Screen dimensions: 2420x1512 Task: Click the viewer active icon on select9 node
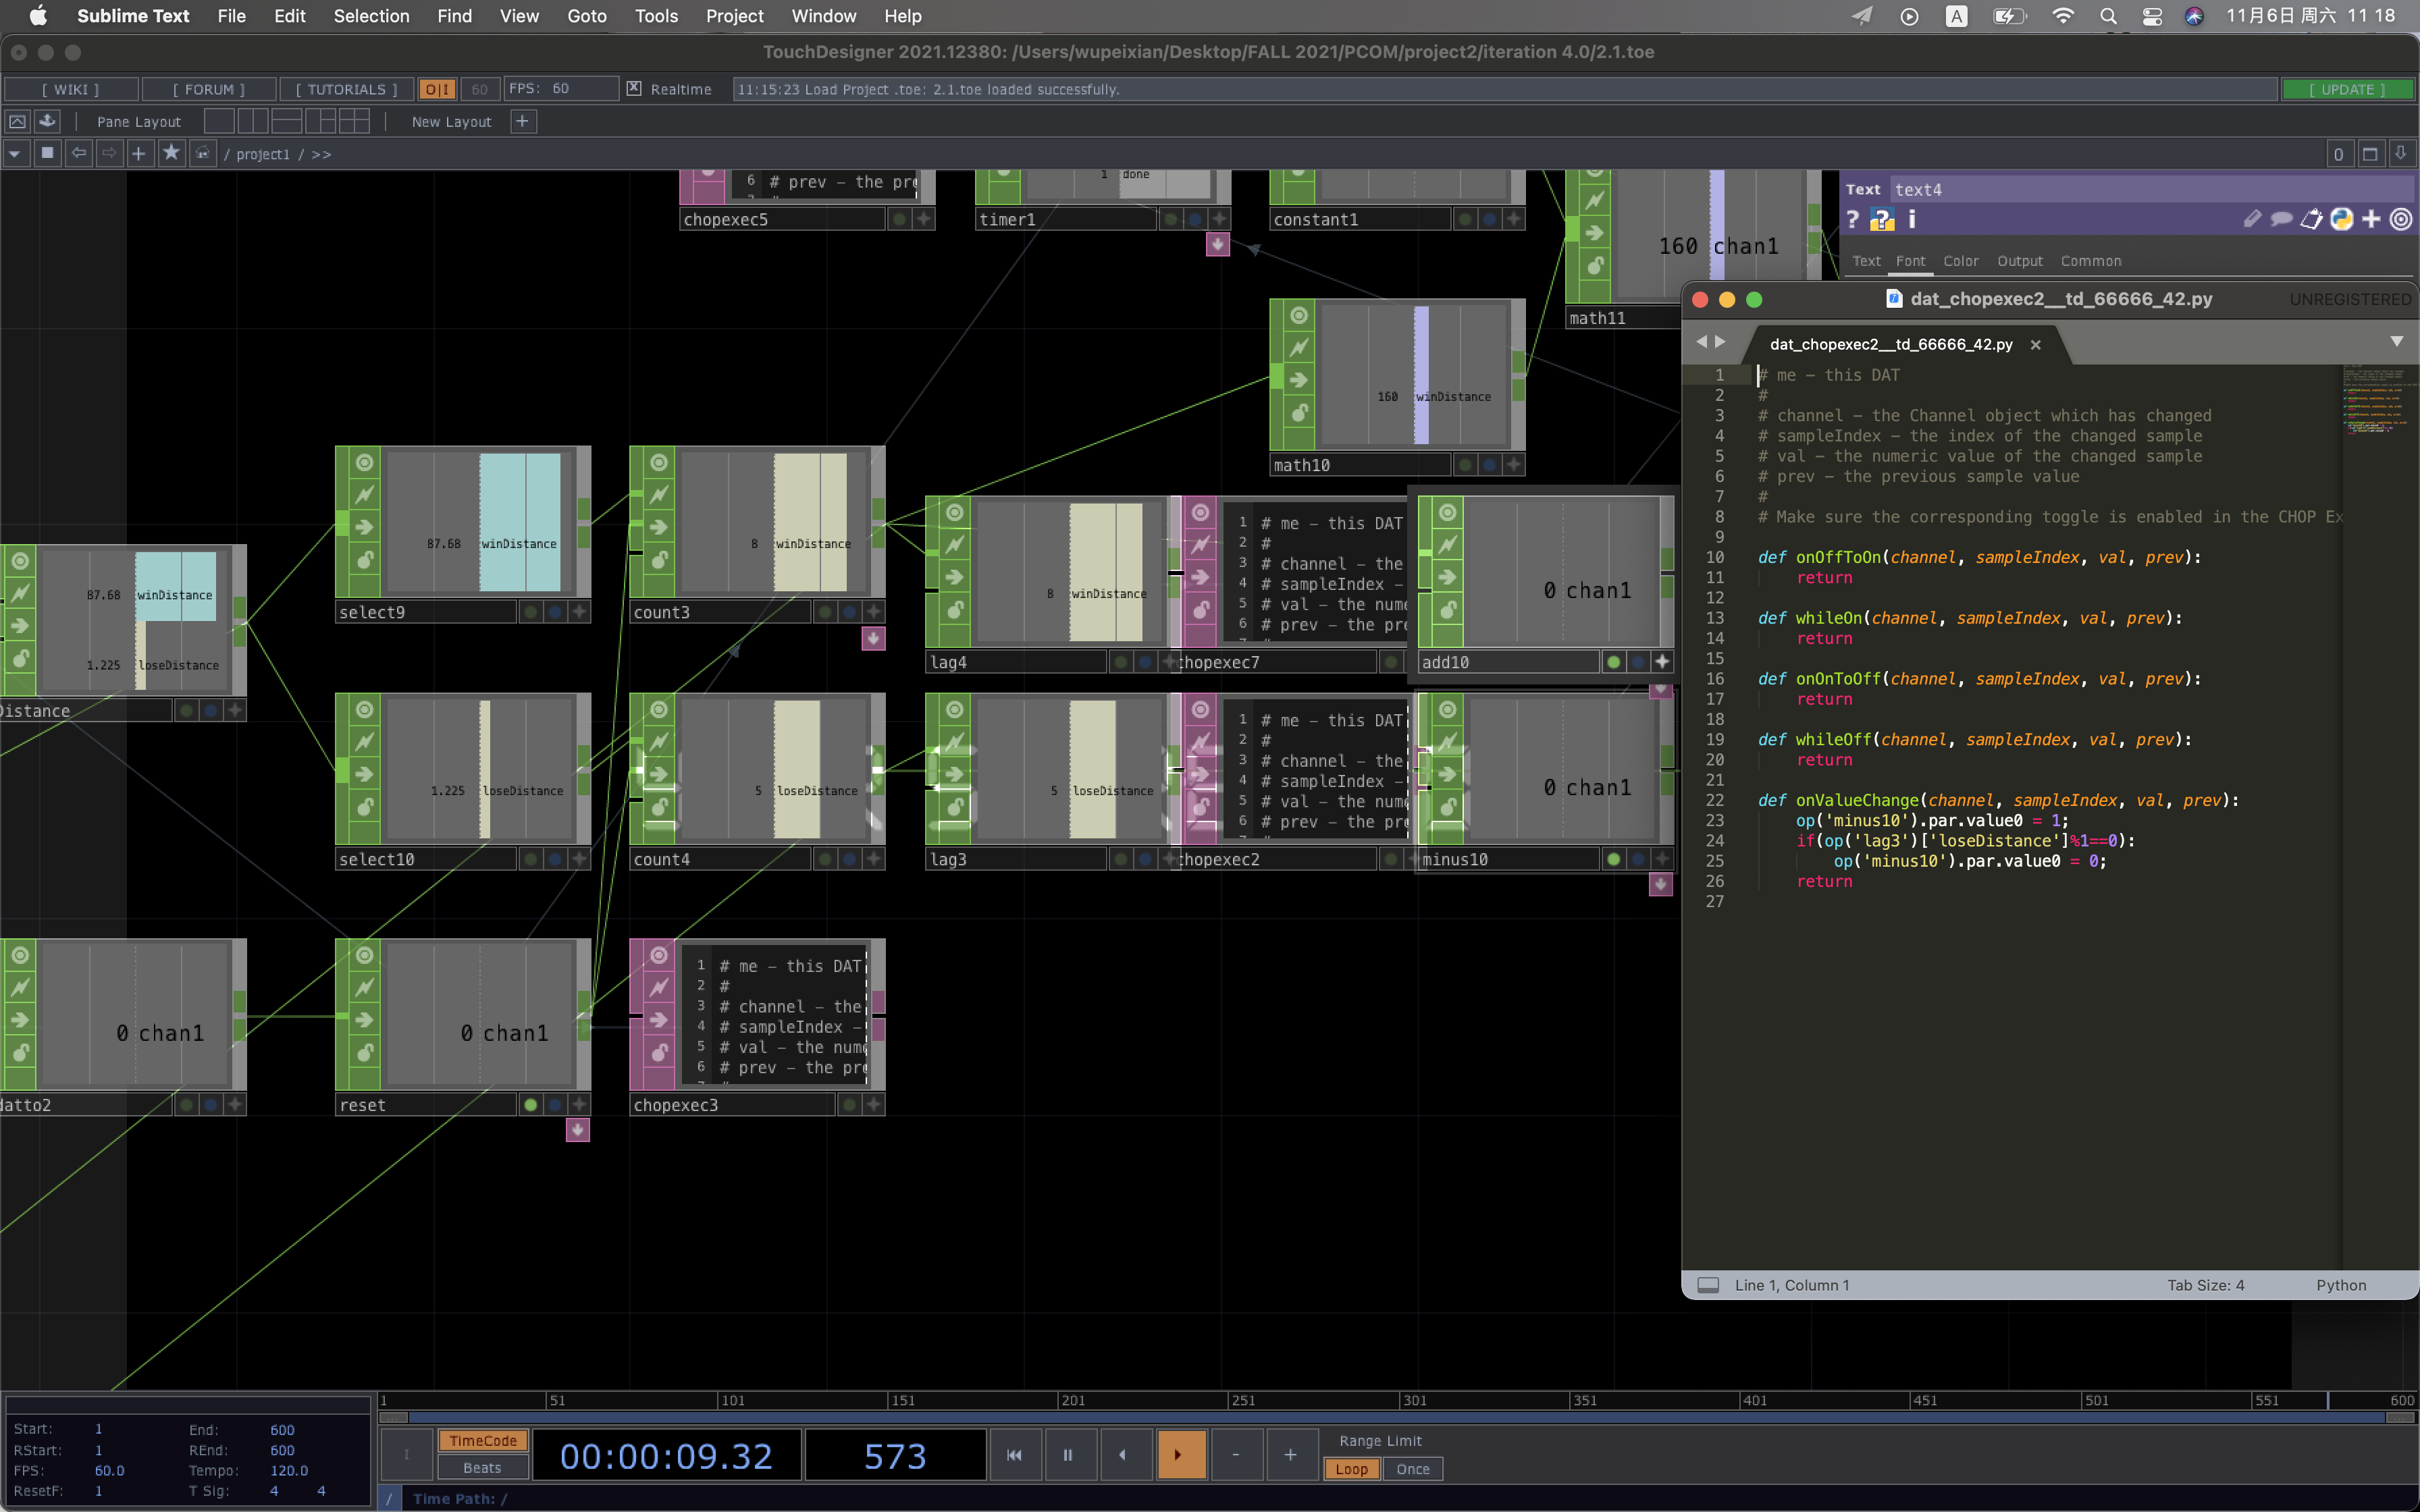[365, 463]
